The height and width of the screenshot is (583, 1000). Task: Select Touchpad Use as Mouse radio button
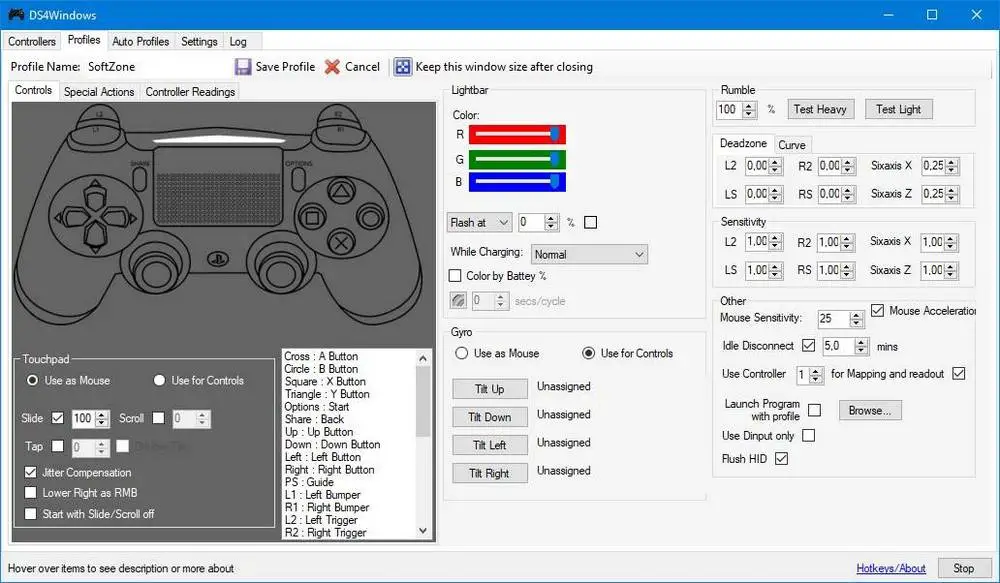click(x=32, y=380)
